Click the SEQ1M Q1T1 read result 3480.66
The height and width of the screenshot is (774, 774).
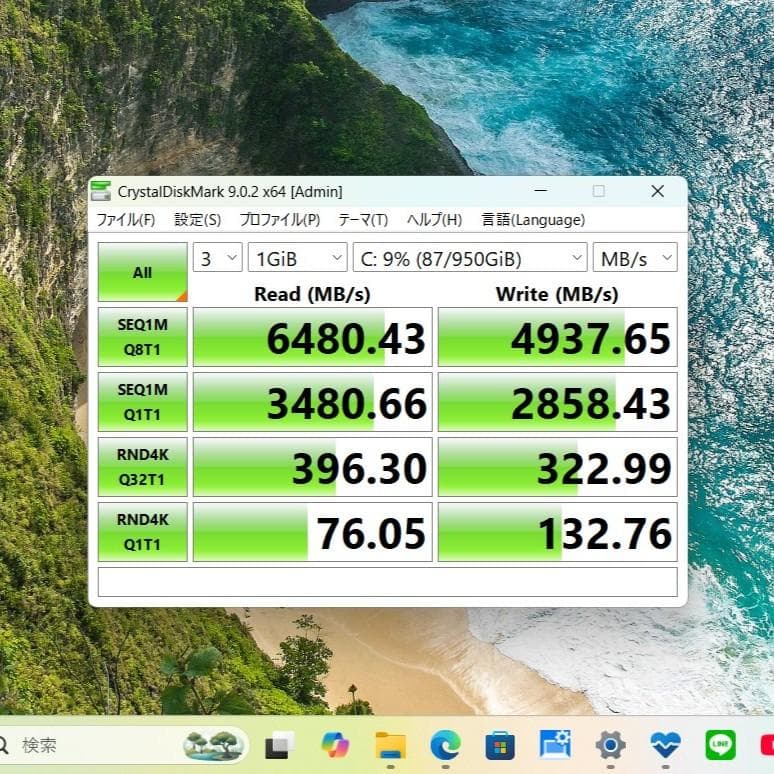pos(312,402)
